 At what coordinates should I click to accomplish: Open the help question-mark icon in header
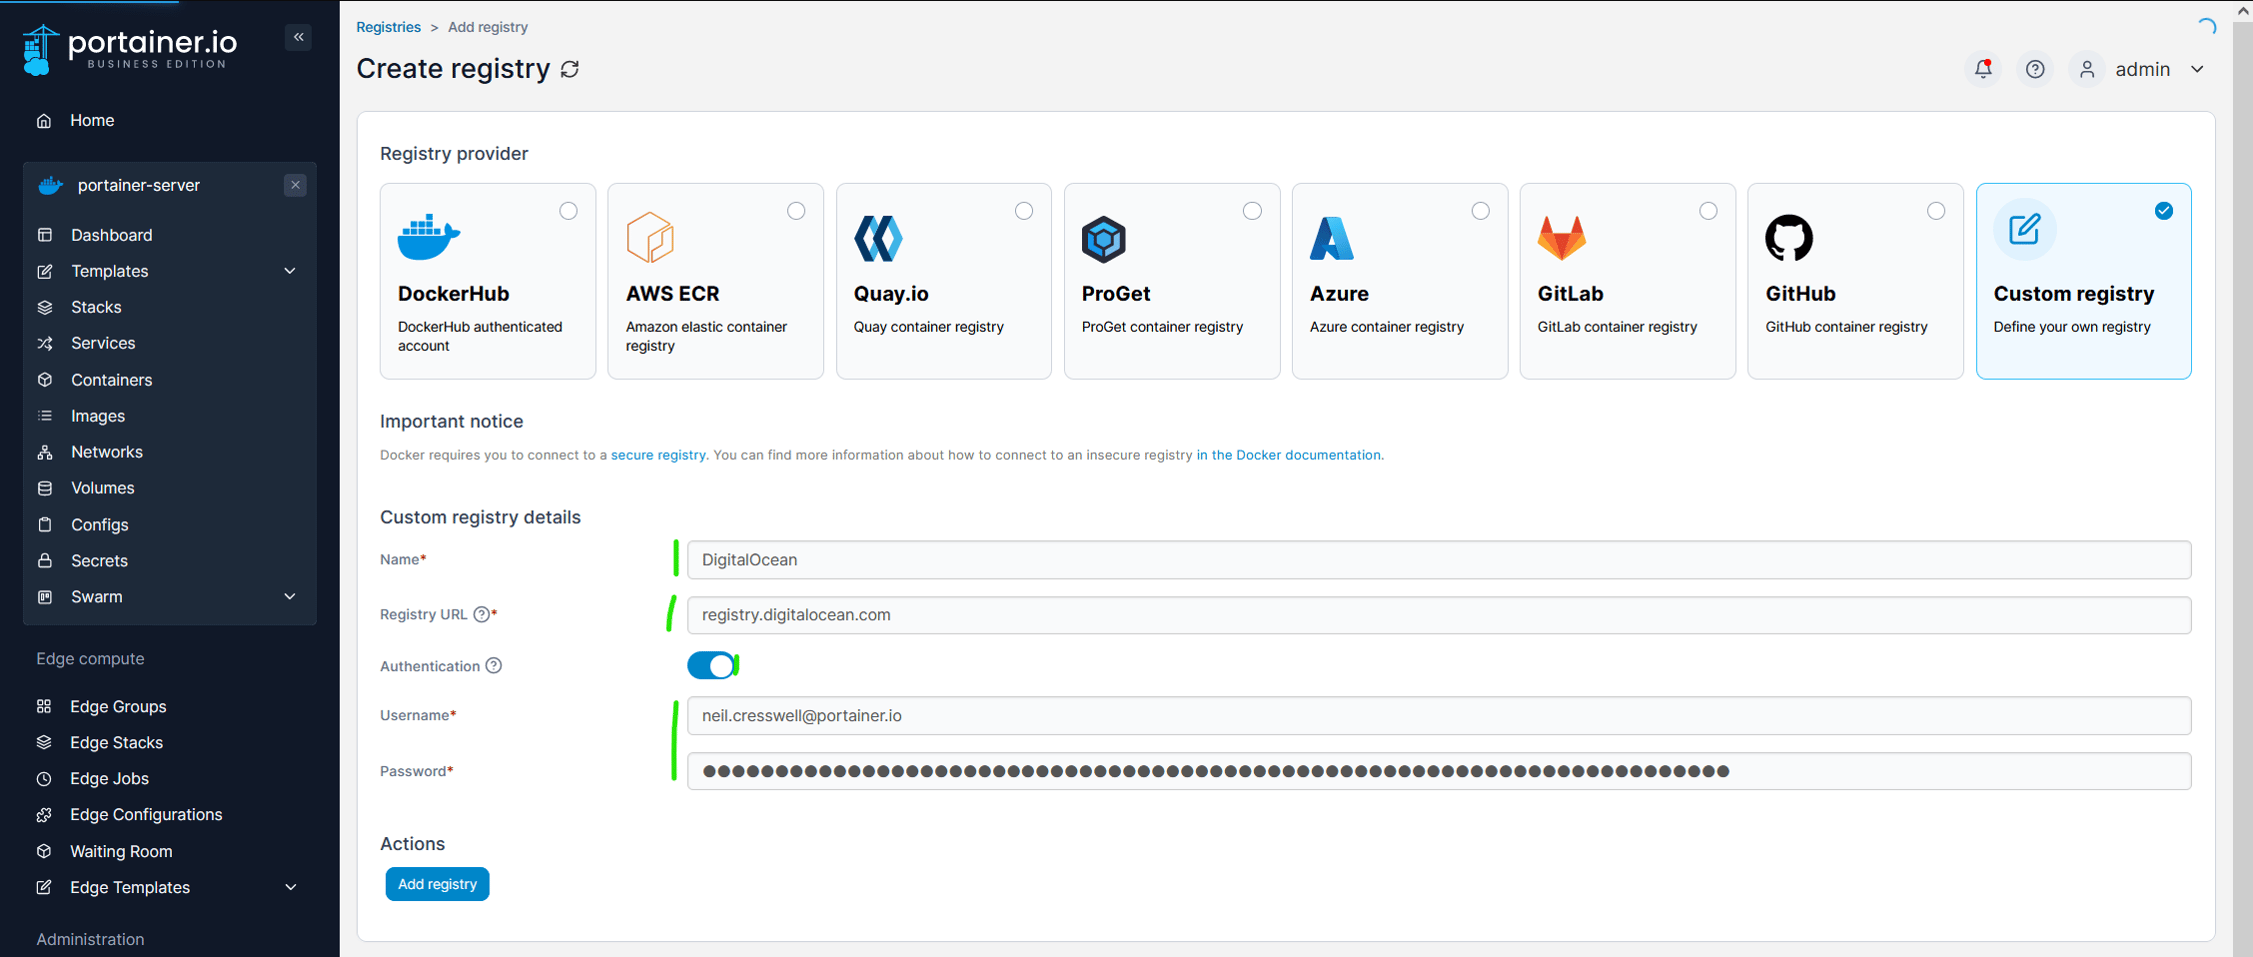2035,69
